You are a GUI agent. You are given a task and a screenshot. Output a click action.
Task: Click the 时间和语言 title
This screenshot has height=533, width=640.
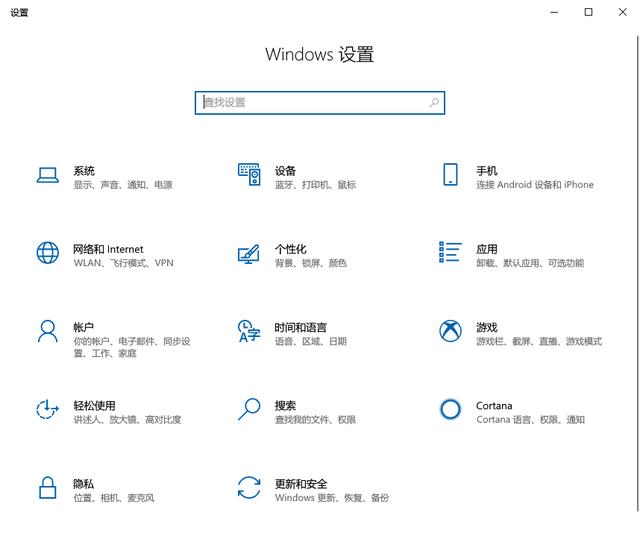point(301,327)
